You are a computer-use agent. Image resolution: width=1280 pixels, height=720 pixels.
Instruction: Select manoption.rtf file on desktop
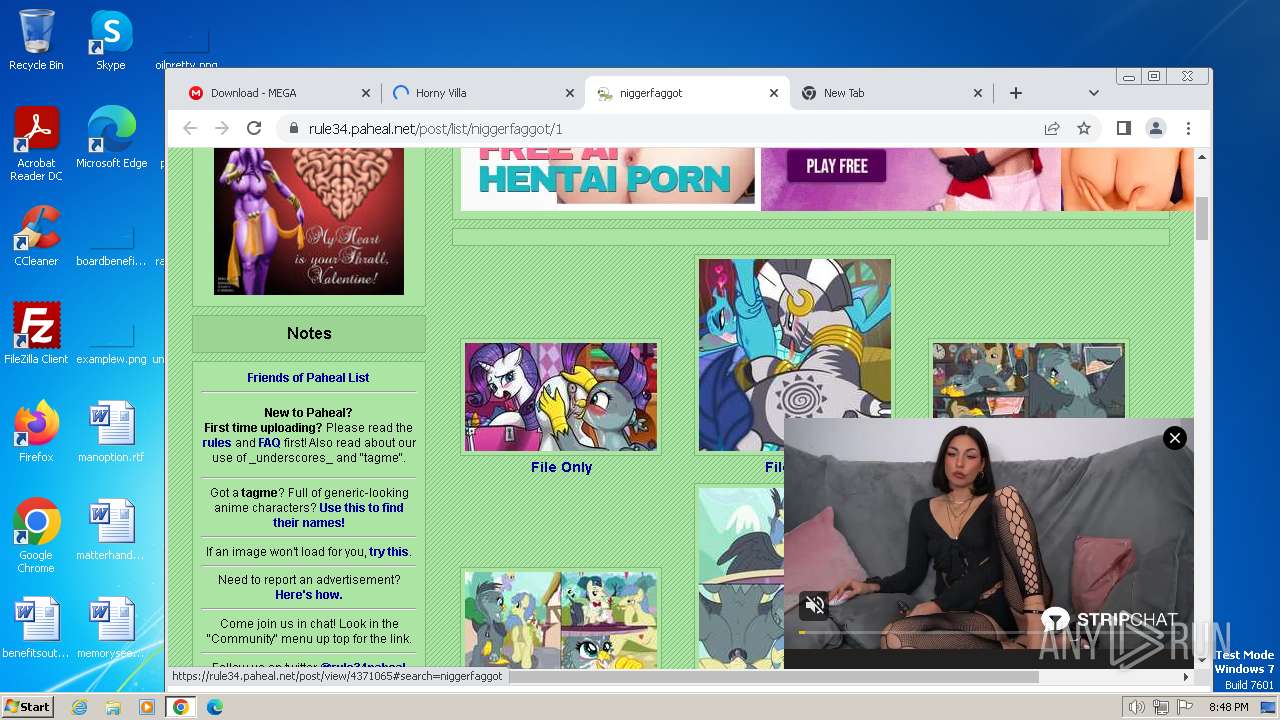click(111, 431)
